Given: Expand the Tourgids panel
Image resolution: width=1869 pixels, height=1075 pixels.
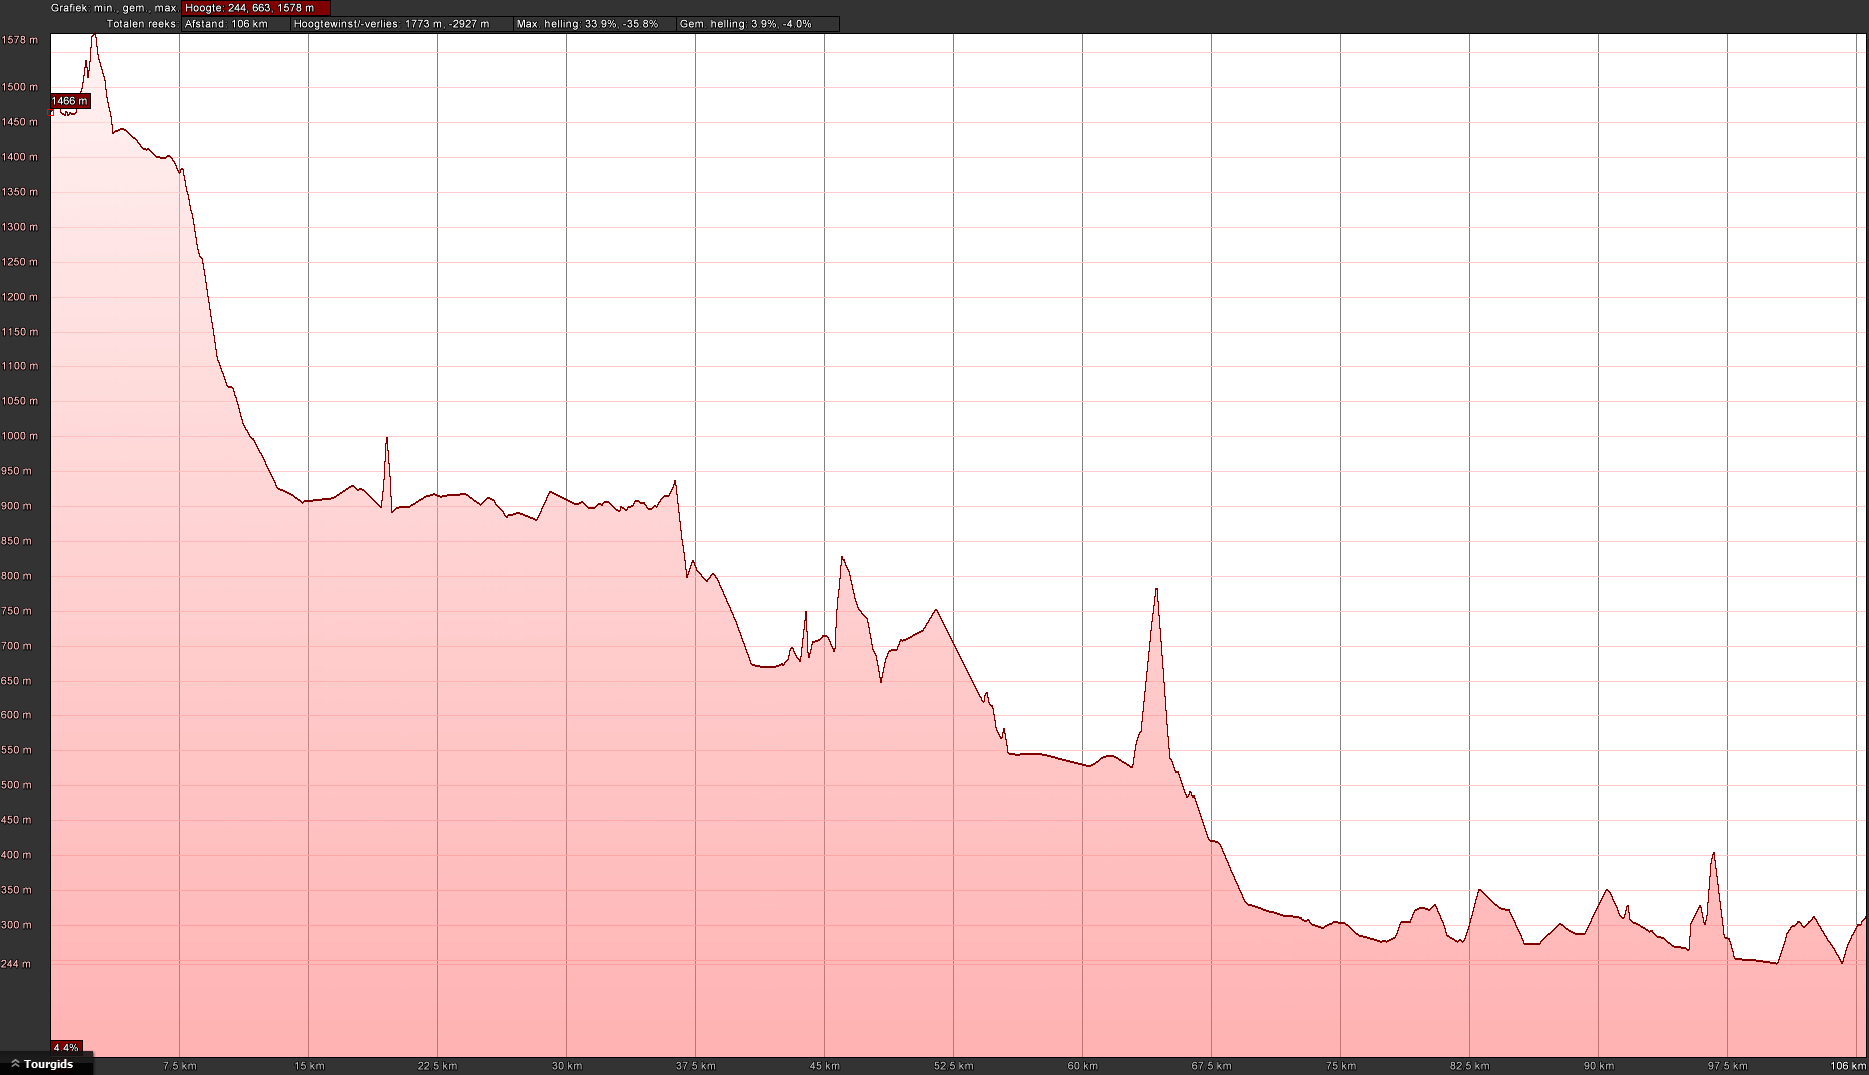Looking at the screenshot, I should click(x=45, y=1064).
